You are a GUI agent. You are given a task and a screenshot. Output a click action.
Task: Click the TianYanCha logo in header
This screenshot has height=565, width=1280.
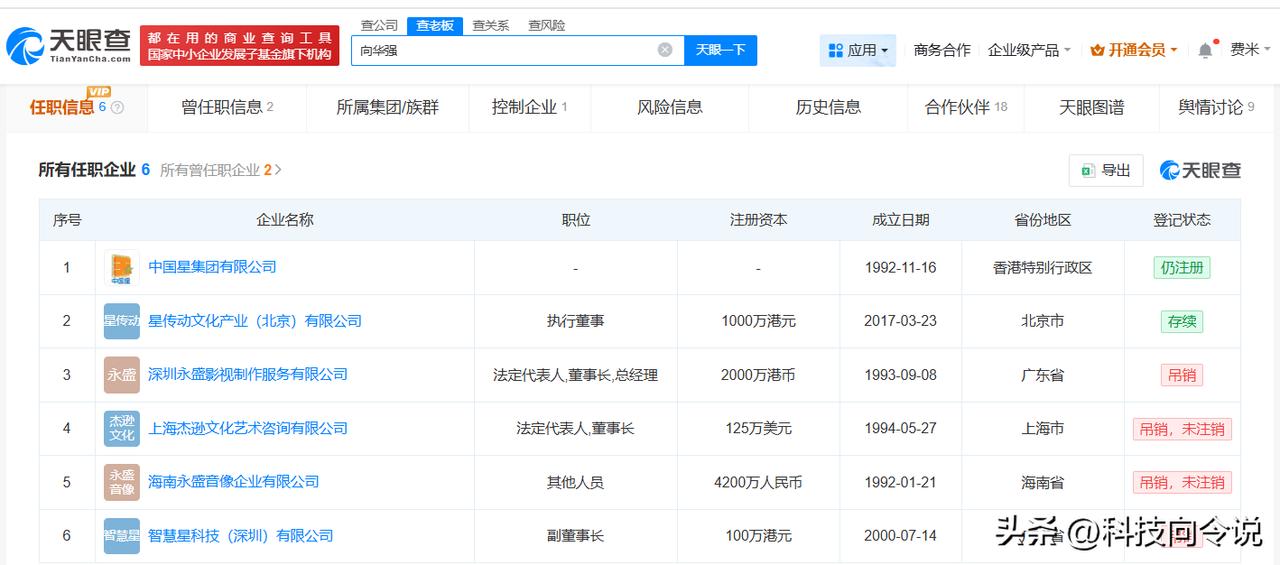click(x=68, y=45)
